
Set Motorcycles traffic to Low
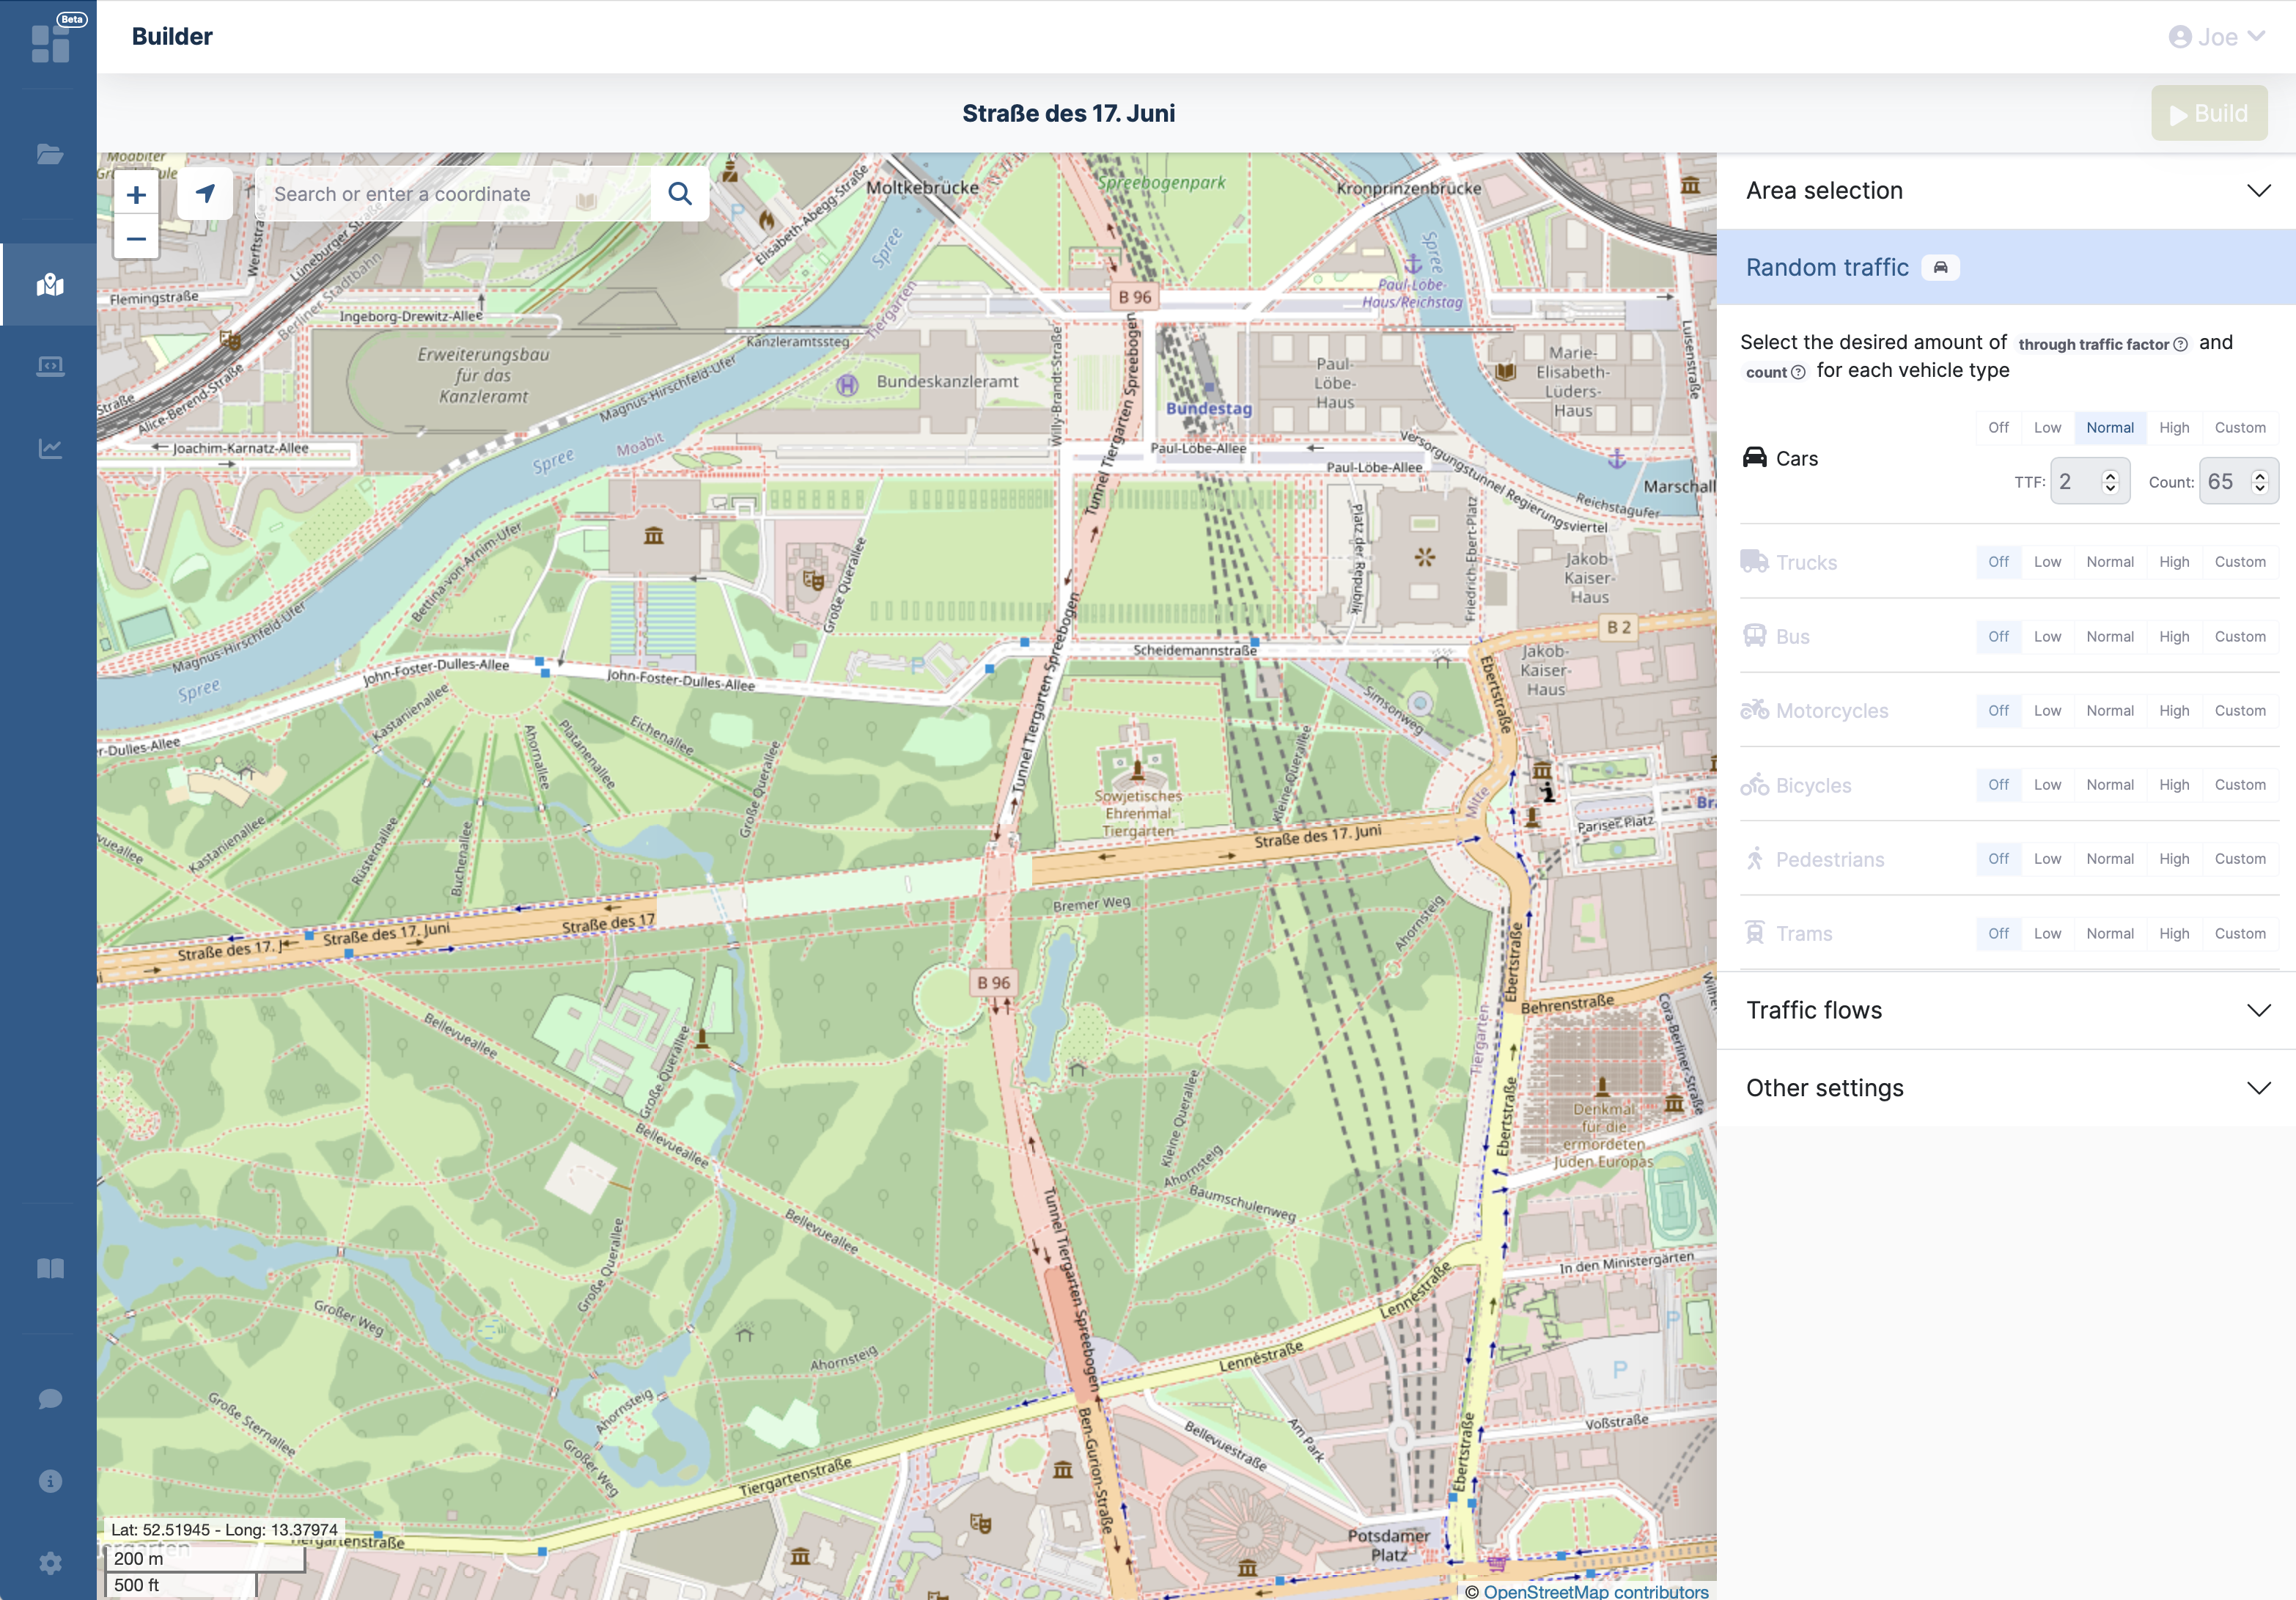click(2047, 710)
